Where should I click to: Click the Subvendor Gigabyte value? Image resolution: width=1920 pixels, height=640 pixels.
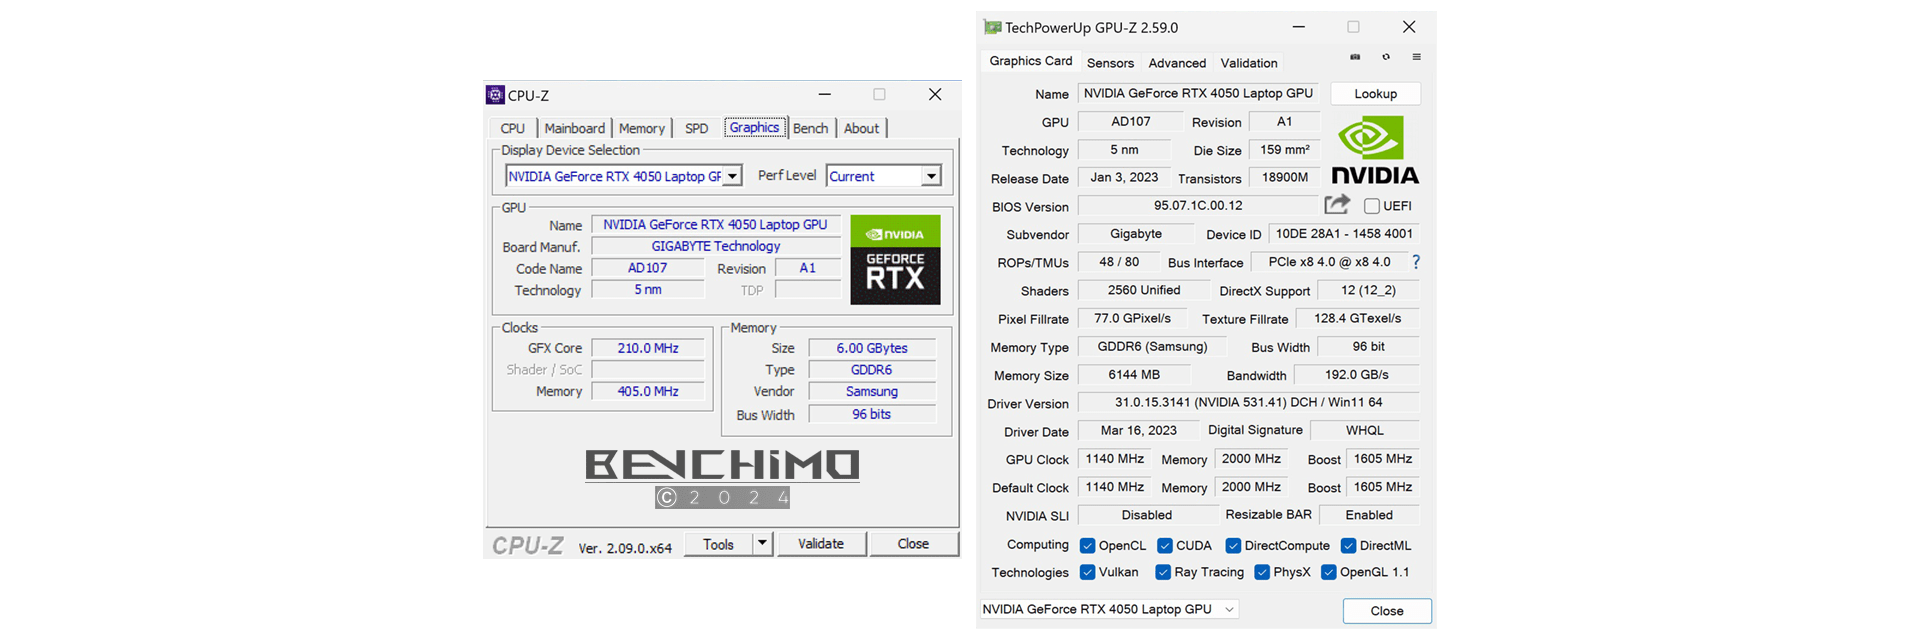1136,234
